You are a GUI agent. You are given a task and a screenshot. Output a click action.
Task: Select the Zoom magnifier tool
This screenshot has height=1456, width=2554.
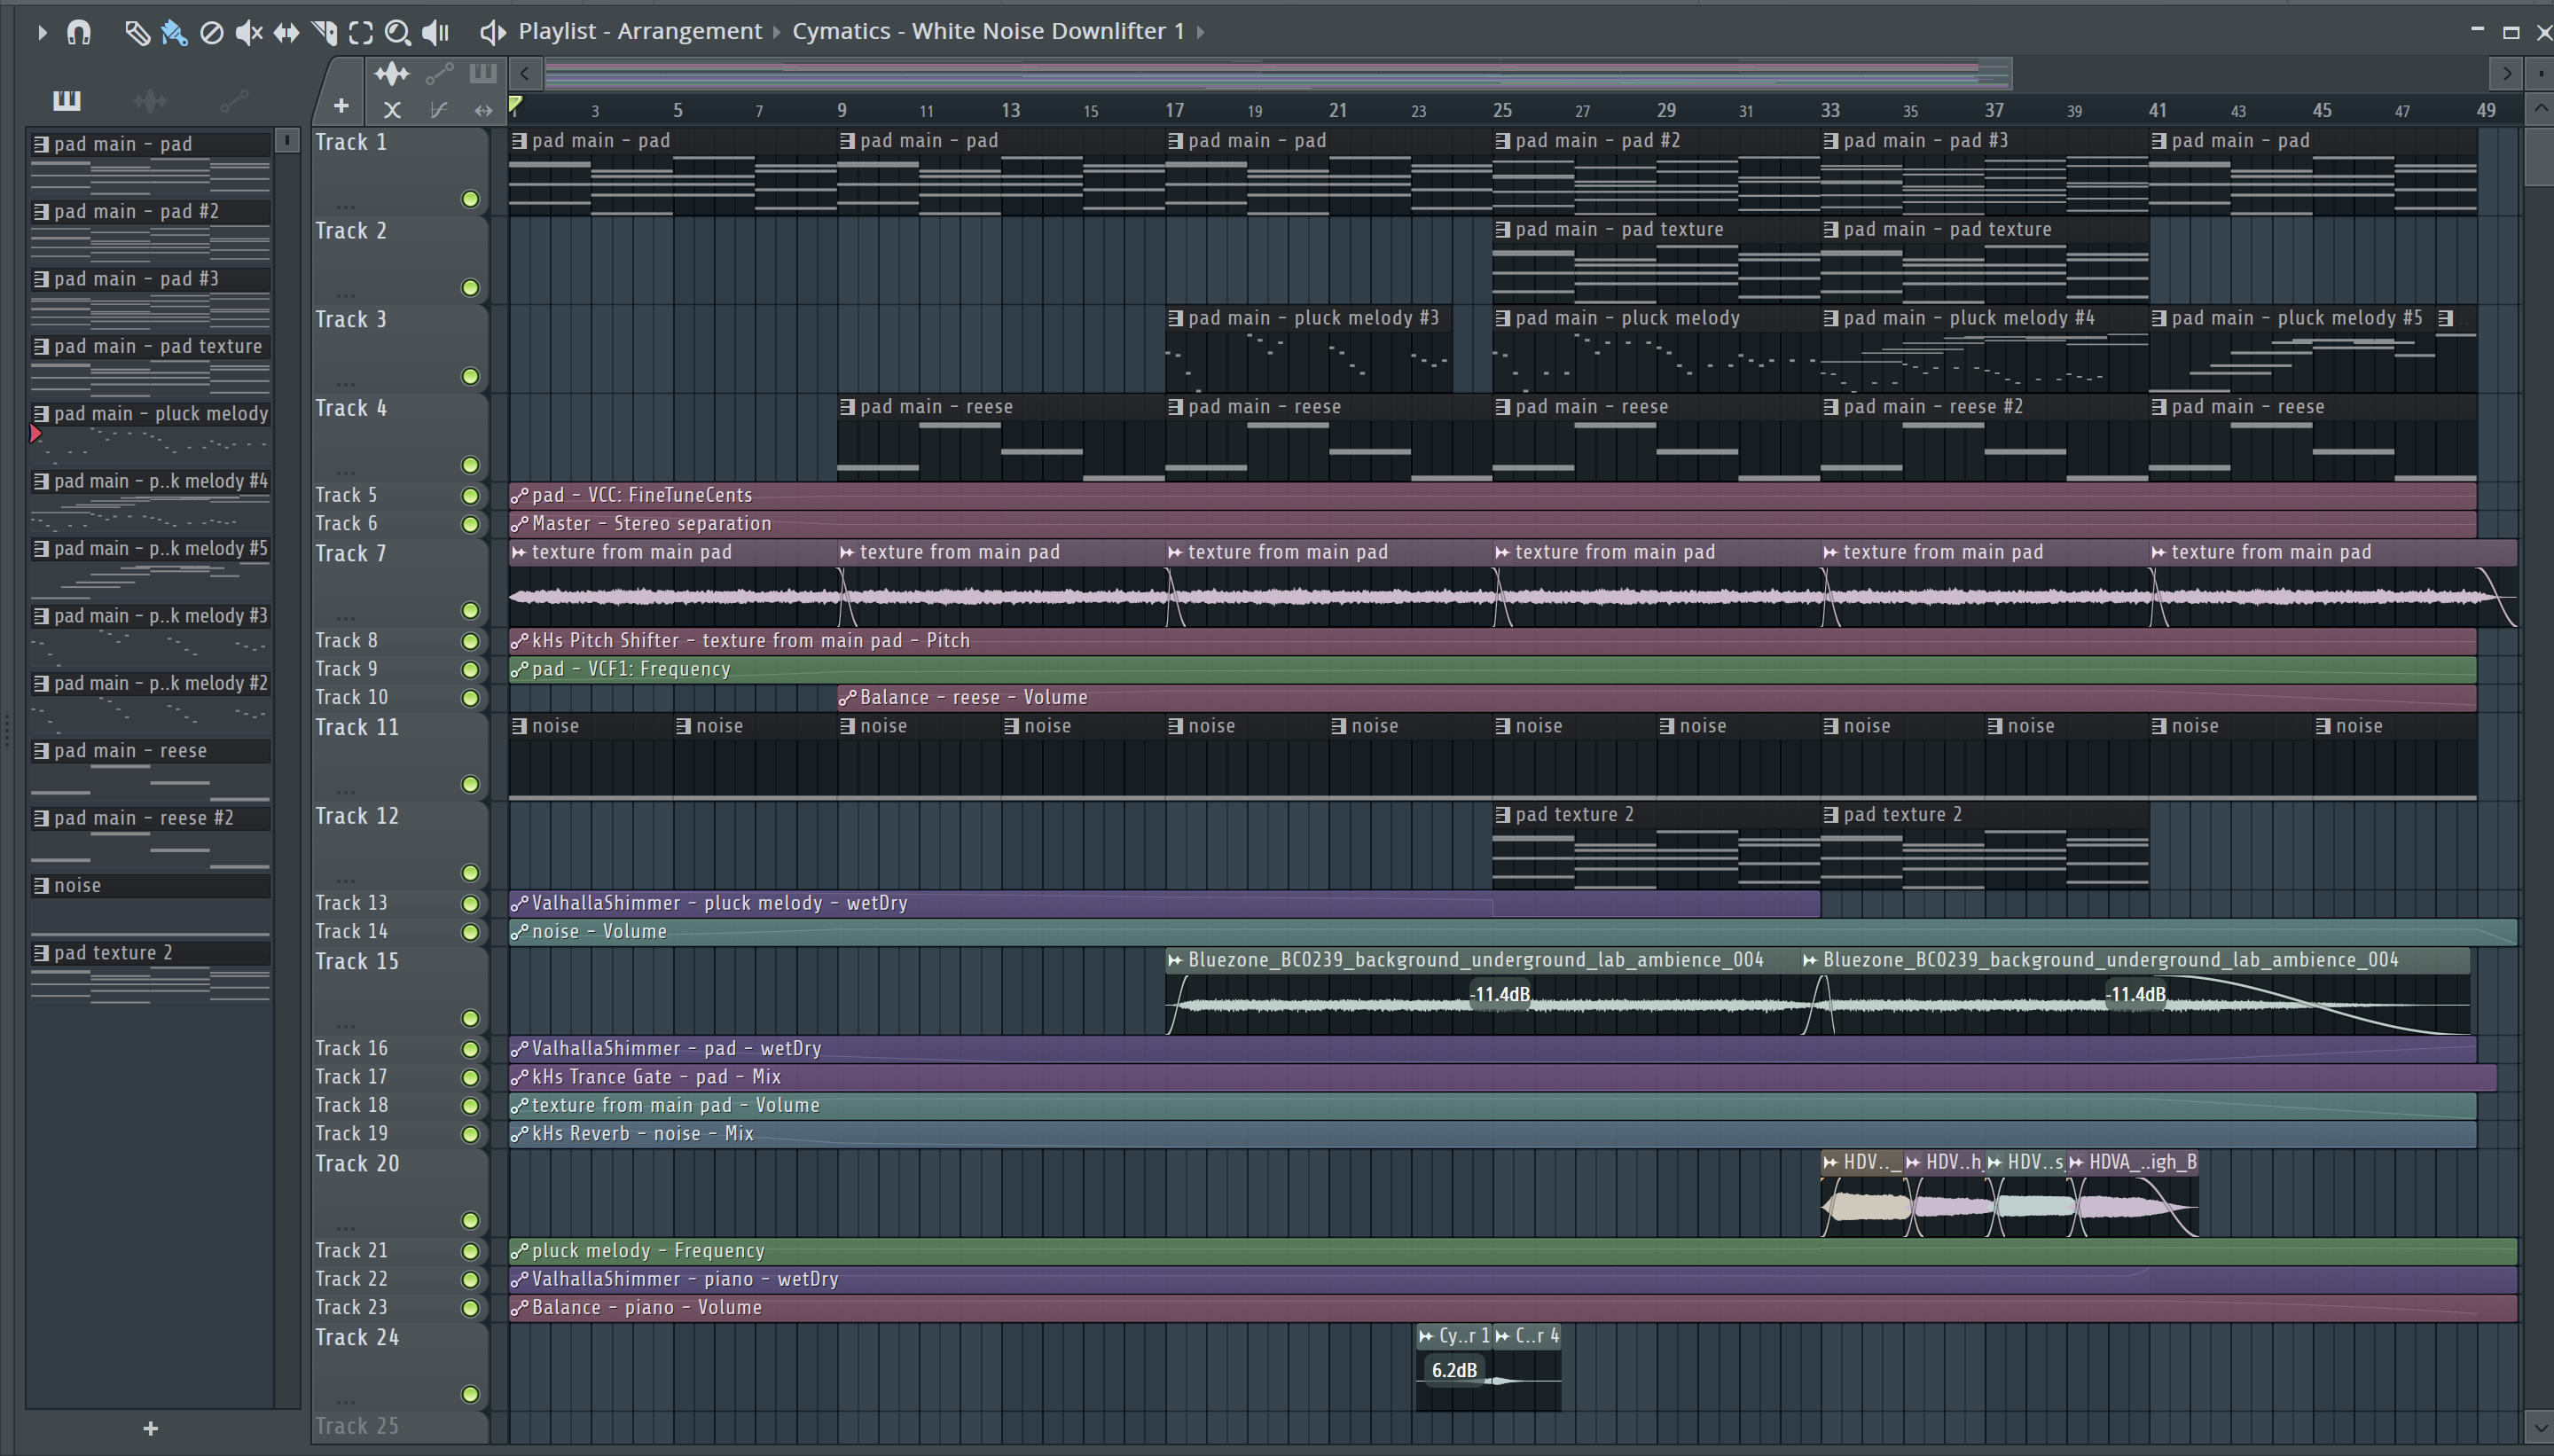(397, 32)
